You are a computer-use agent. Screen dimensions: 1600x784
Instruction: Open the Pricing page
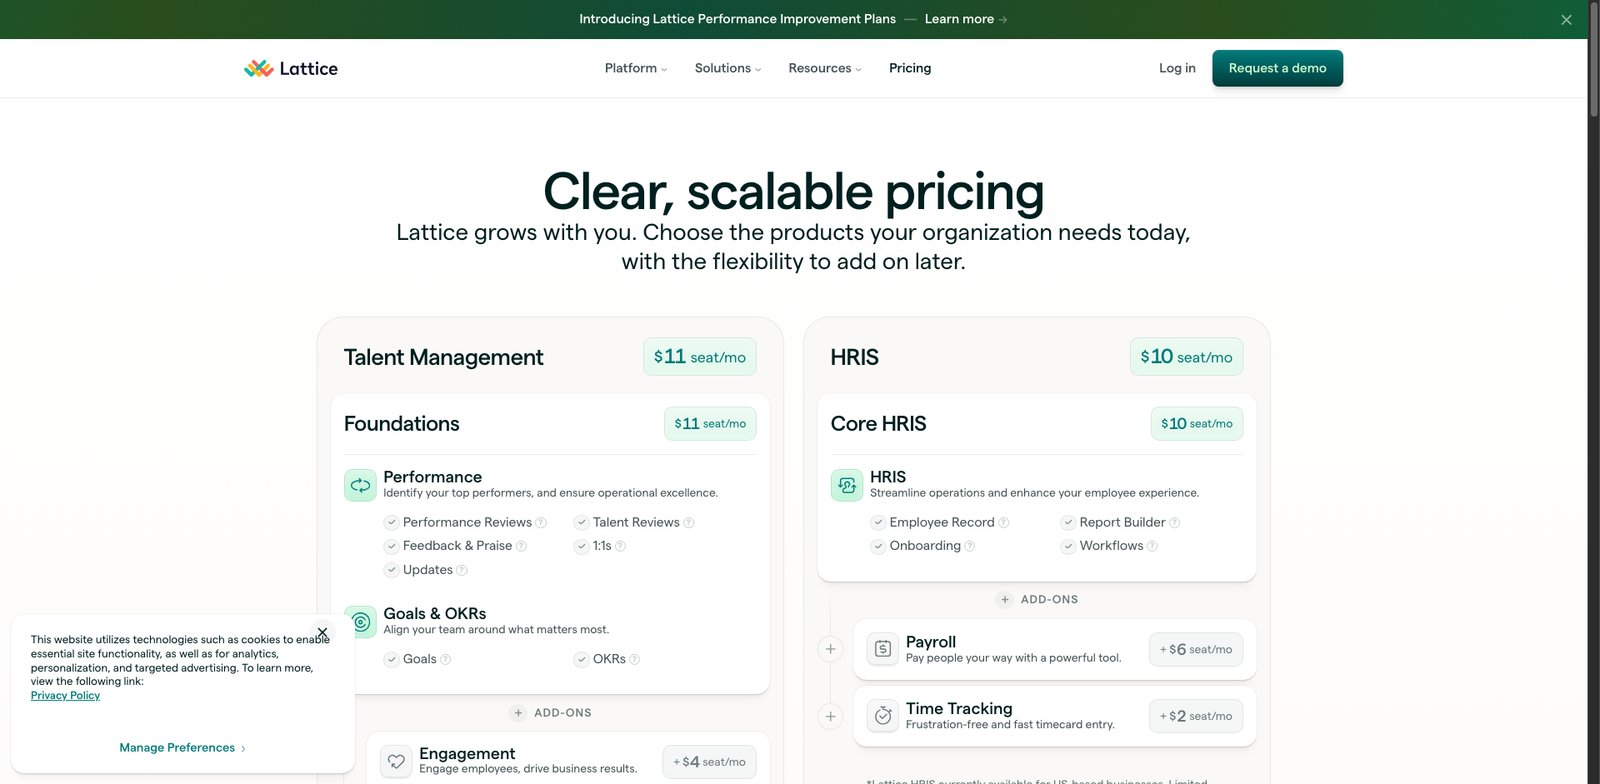pos(910,68)
